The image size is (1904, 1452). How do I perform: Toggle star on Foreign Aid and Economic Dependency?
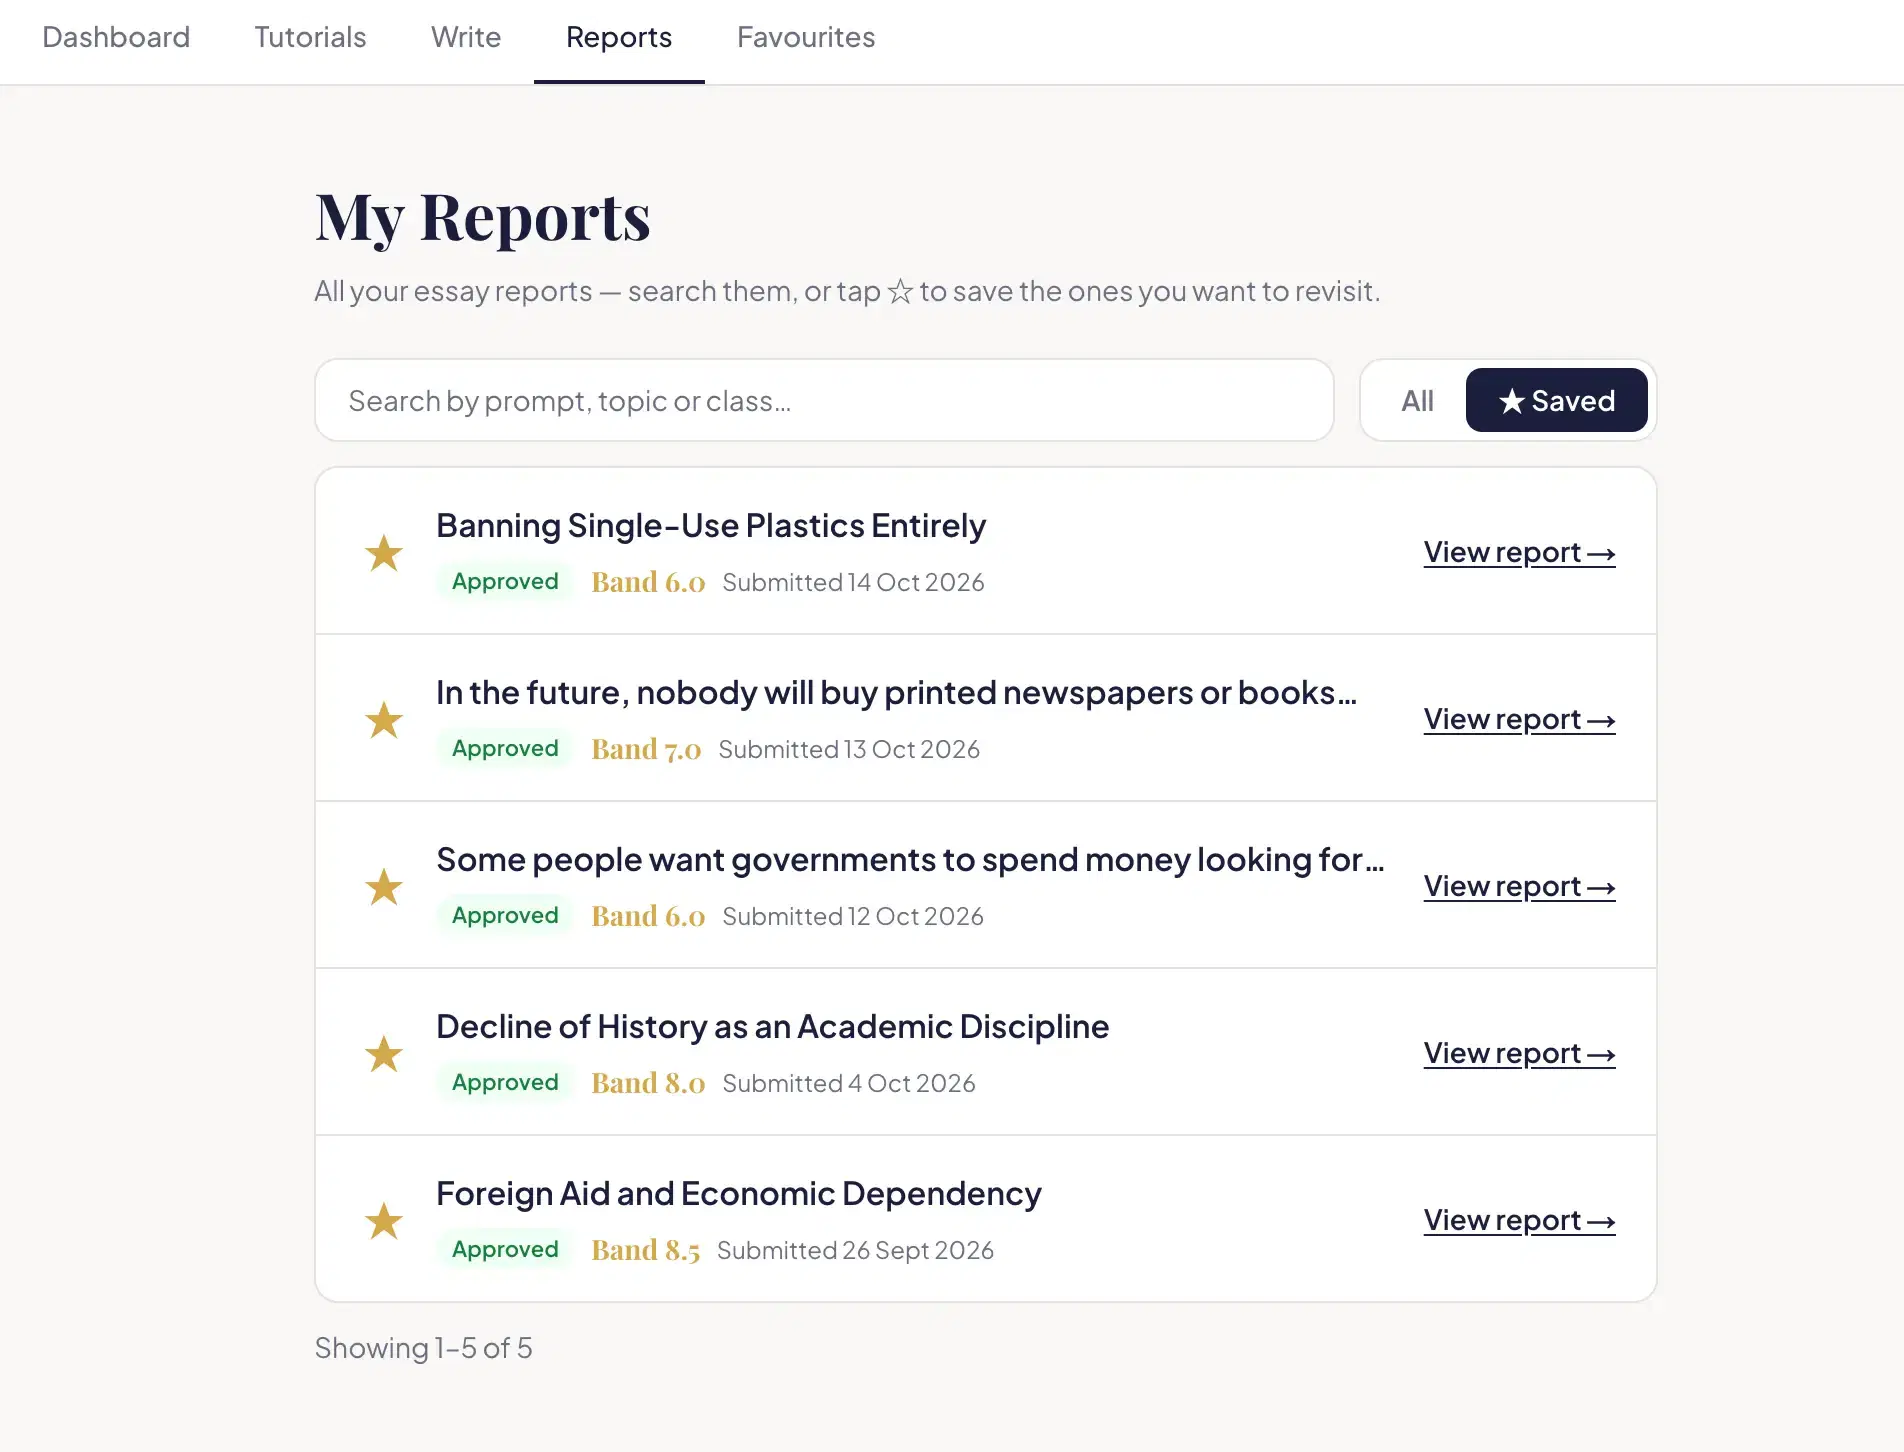[x=384, y=1220]
